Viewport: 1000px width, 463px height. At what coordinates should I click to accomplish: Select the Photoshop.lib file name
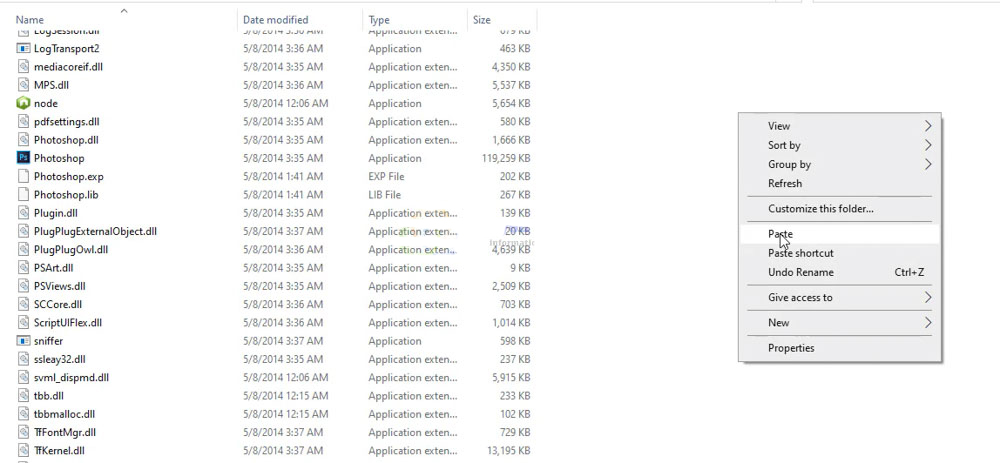(66, 195)
